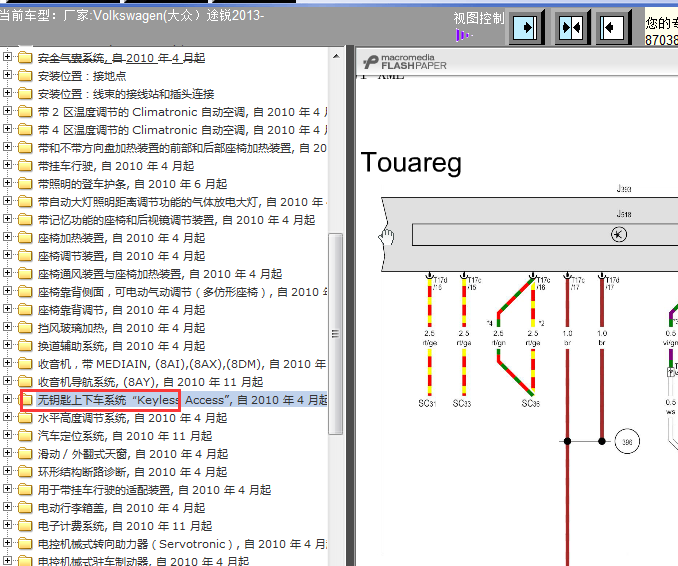Click folder icon of 电动行李箱盖 row

pos(26,508)
